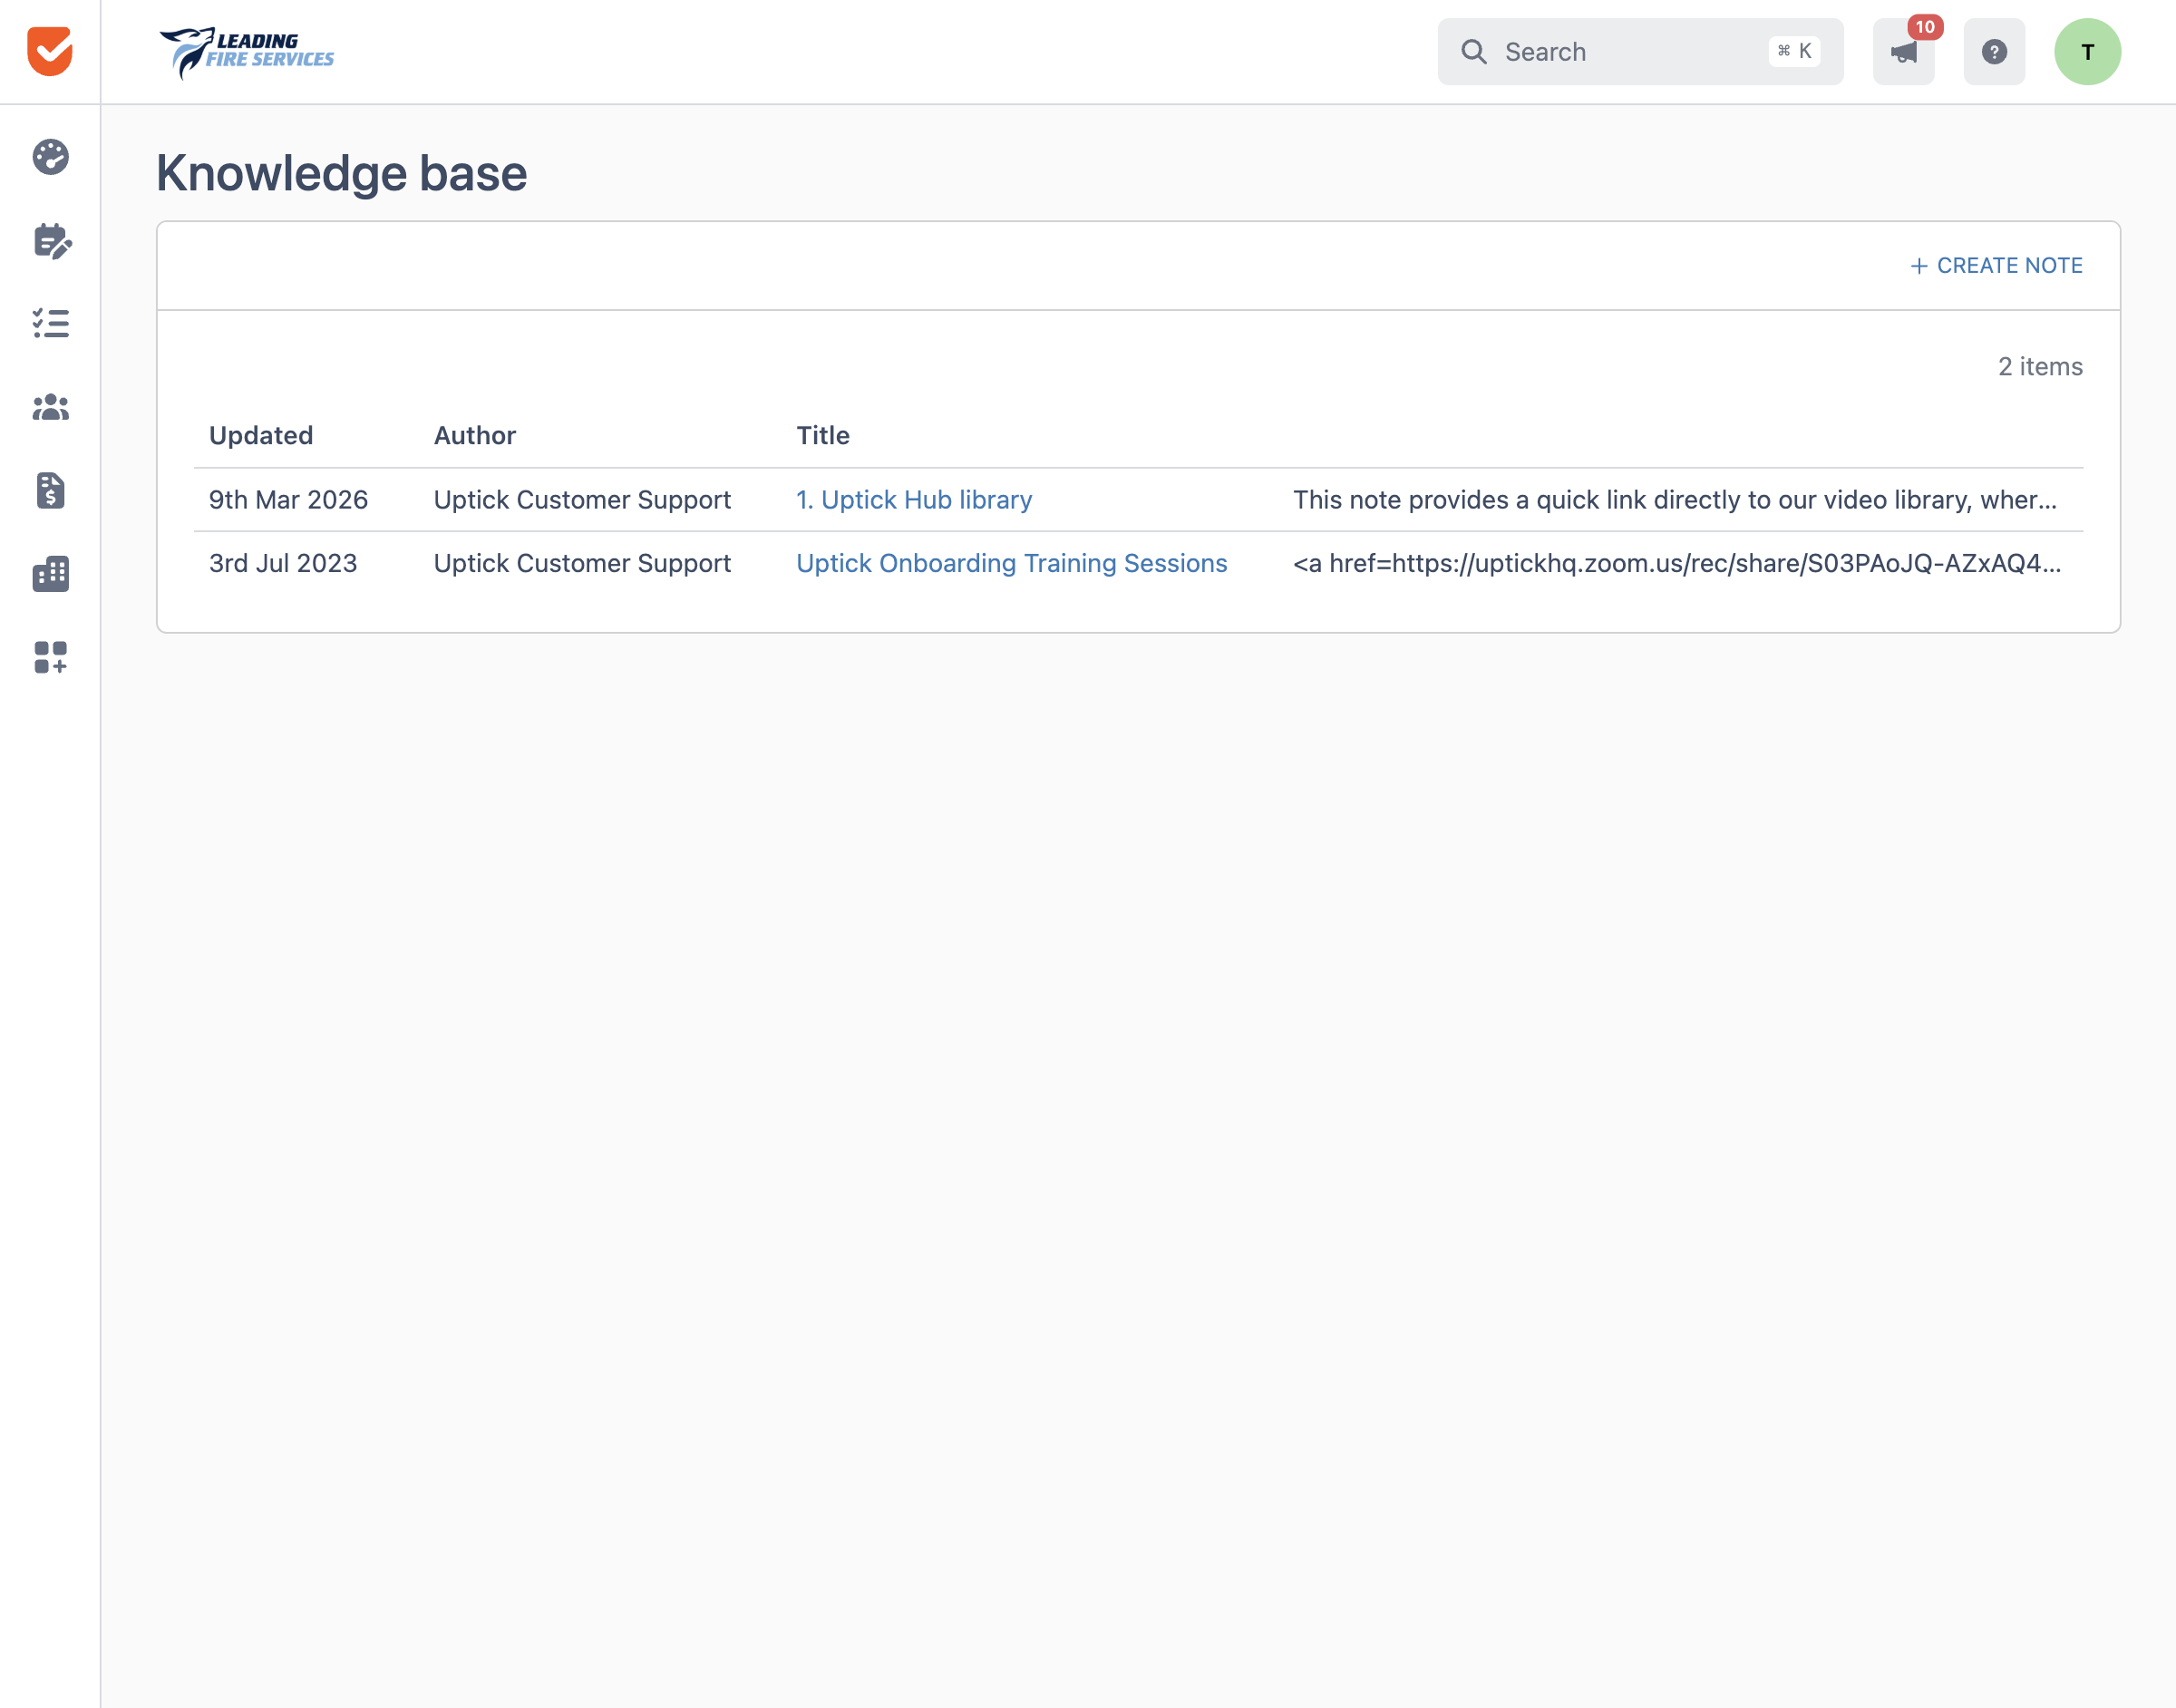The width and height of the screenshot is (2176, 1708).
Task: Click into the Search field
Action: point(1640,52)
